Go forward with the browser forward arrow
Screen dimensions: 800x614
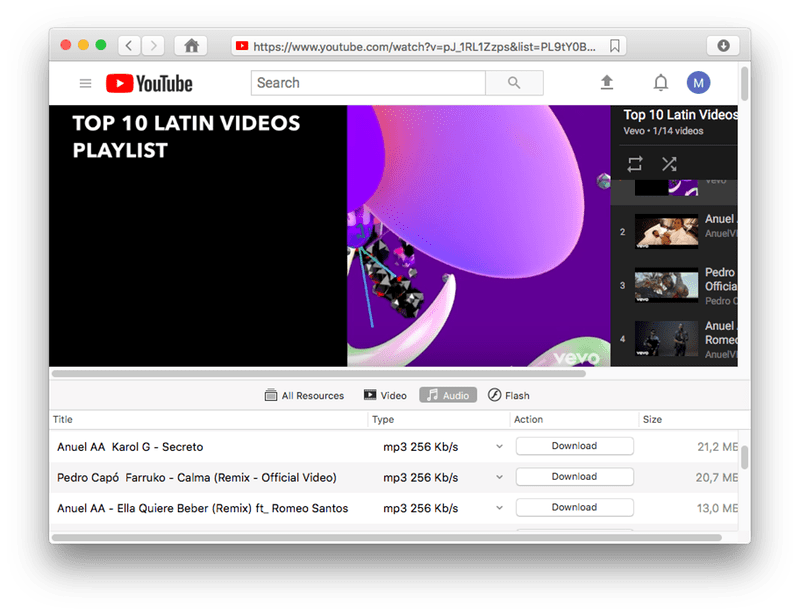[153, 46]
